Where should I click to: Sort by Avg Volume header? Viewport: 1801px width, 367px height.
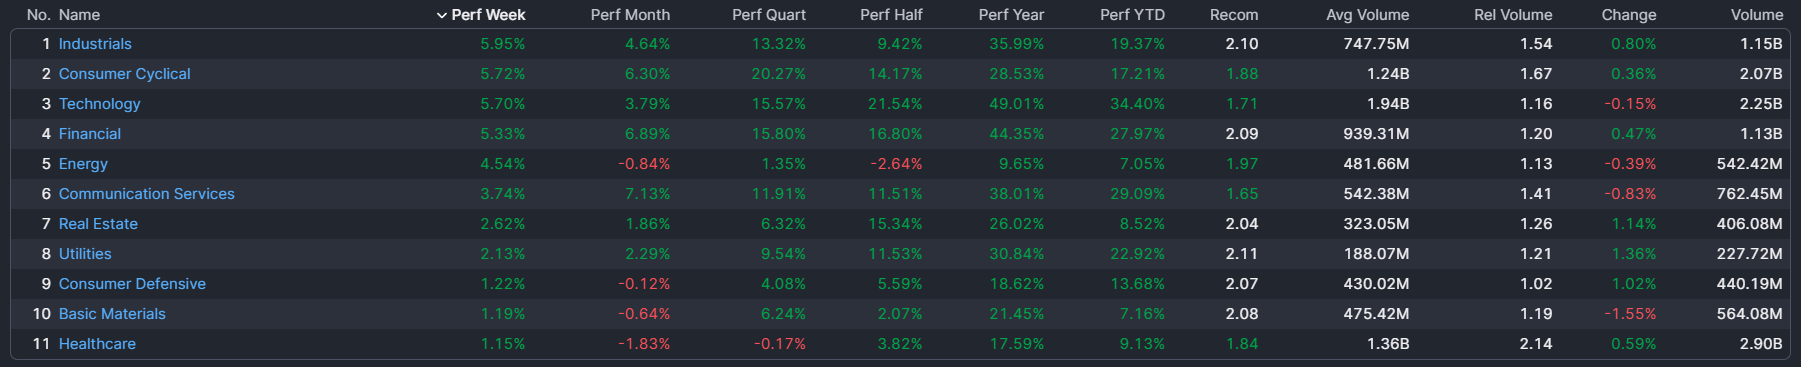[x=1367, y=15]
